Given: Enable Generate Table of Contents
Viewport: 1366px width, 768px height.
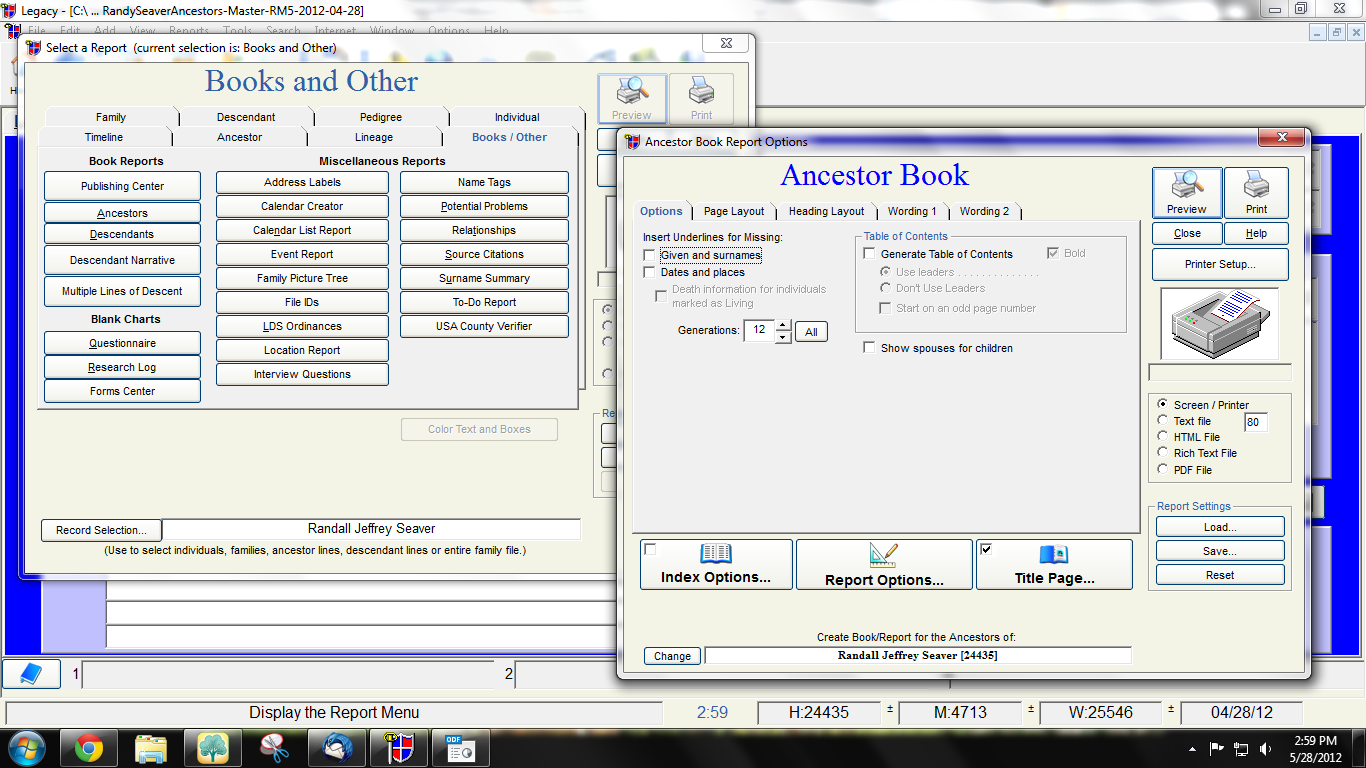Looking at the screenshot, I should pyautogui.click(x=870, y=254).
